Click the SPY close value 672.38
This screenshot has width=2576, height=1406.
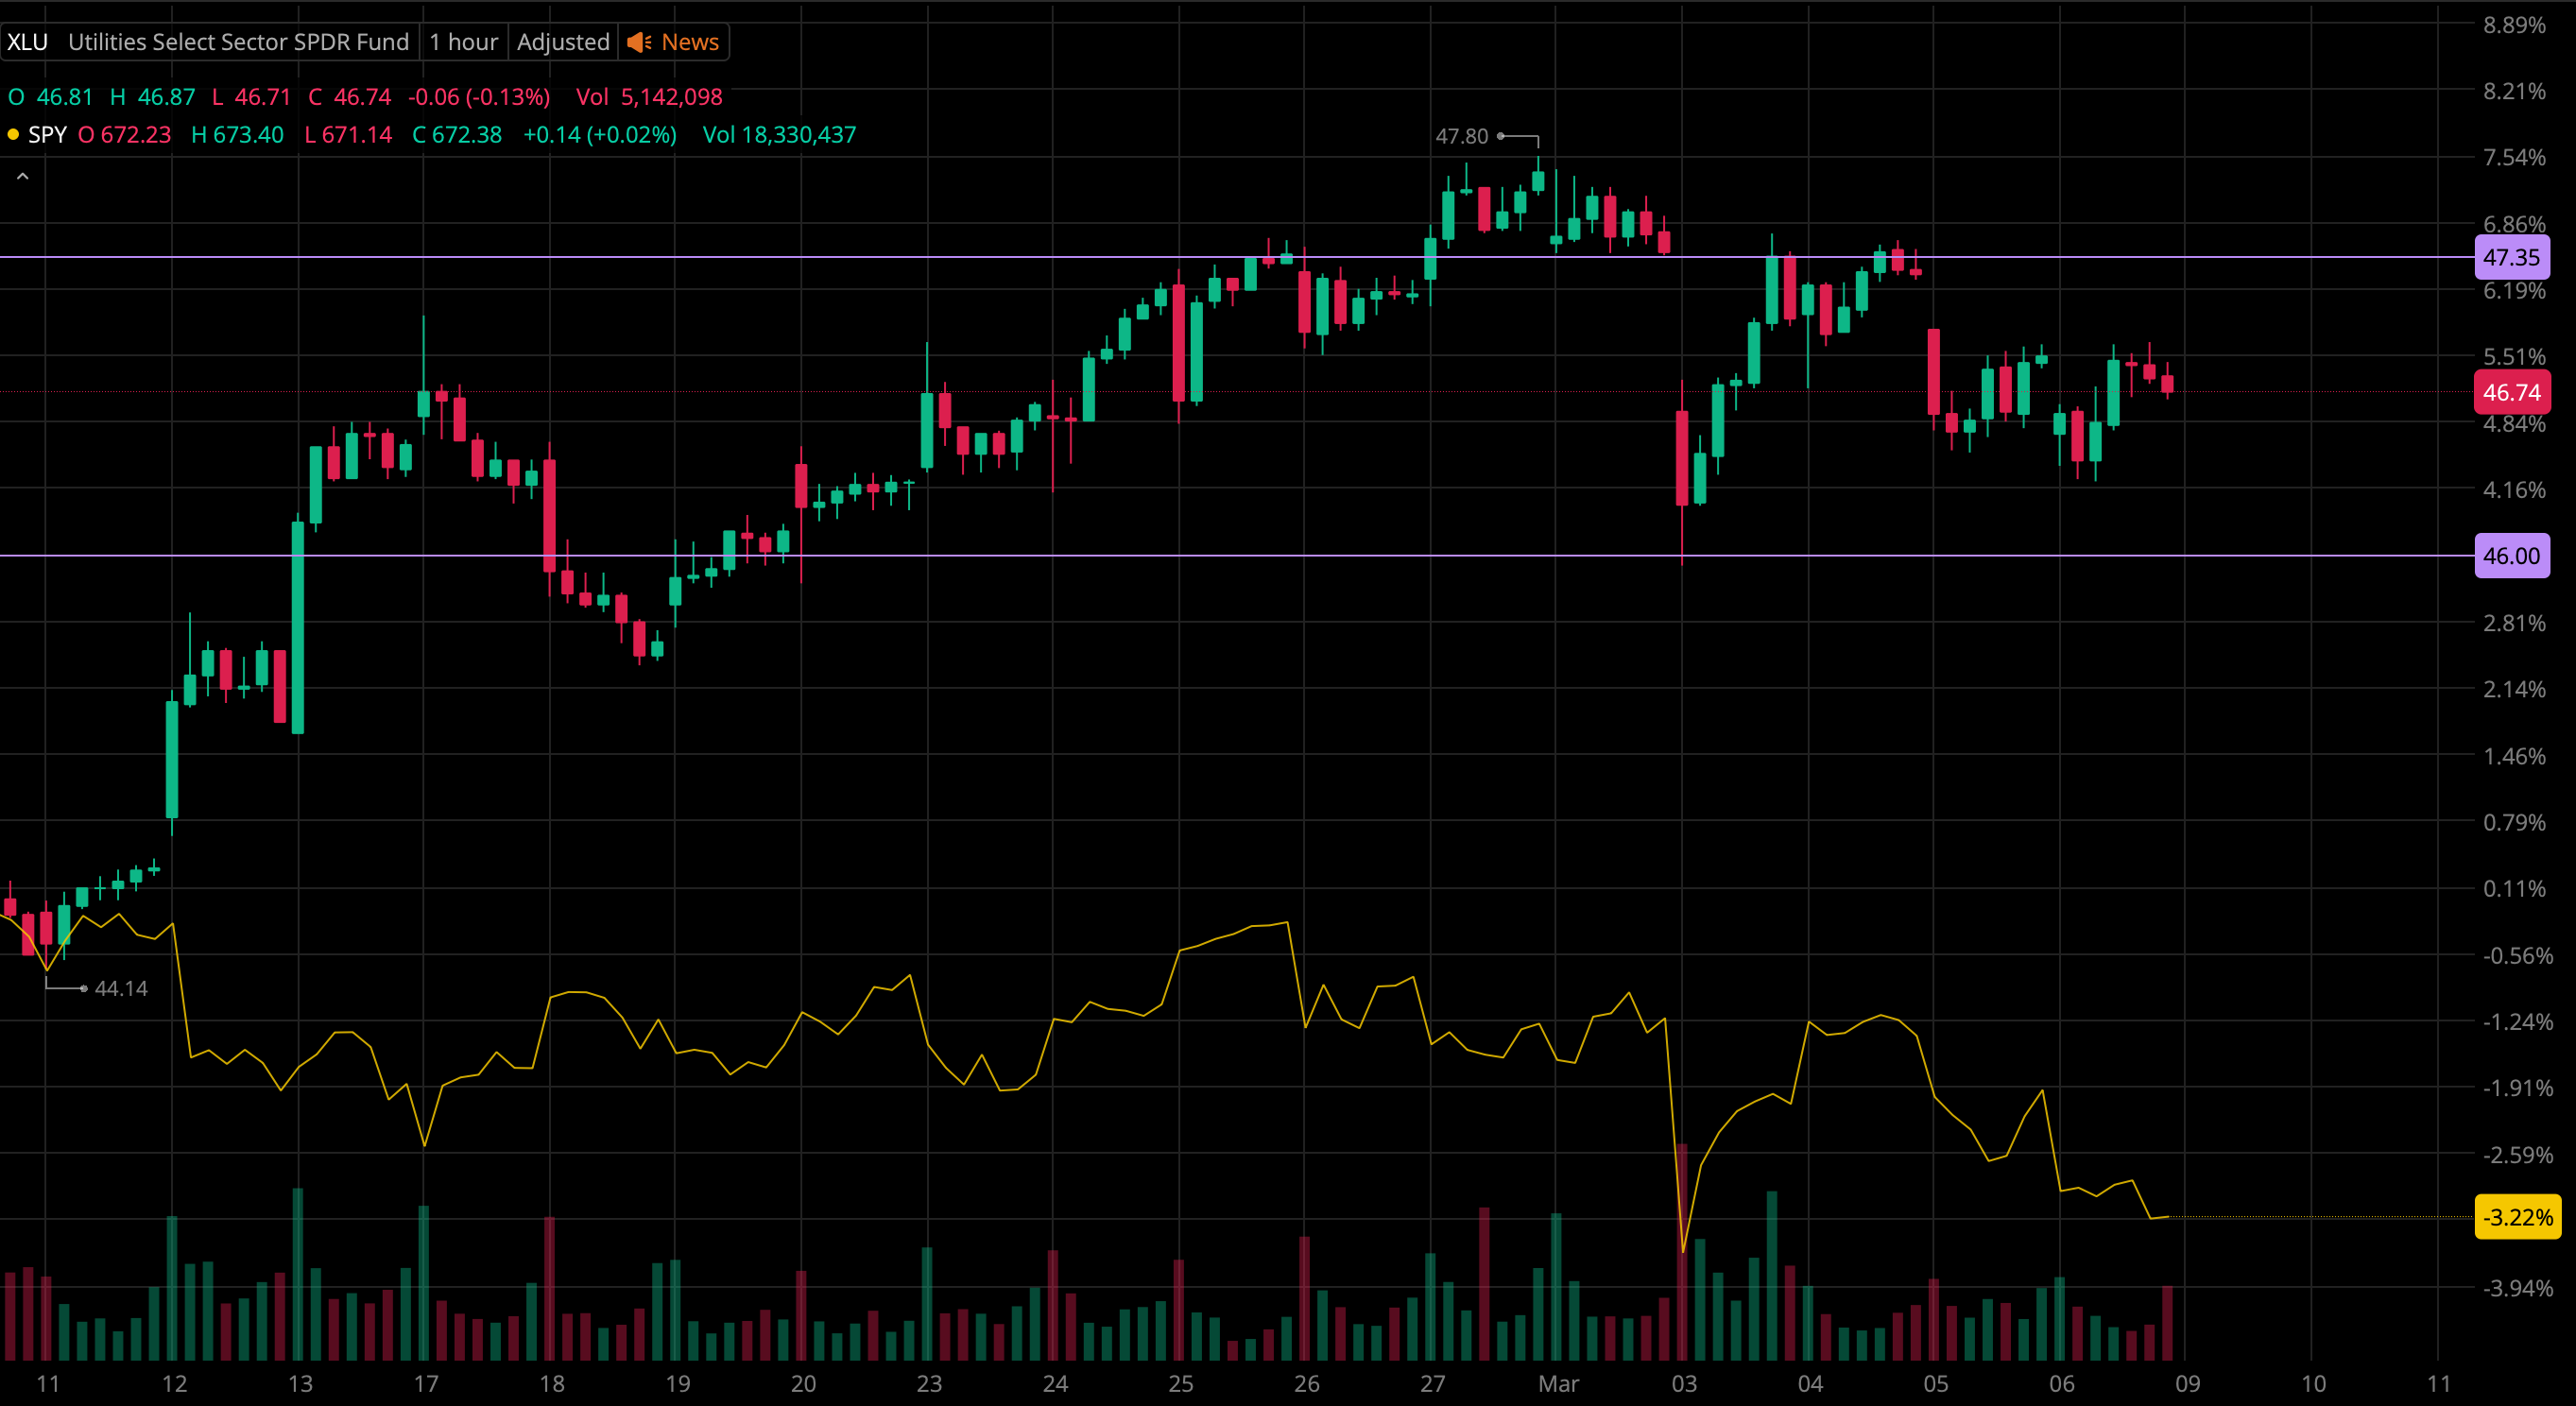466,135
